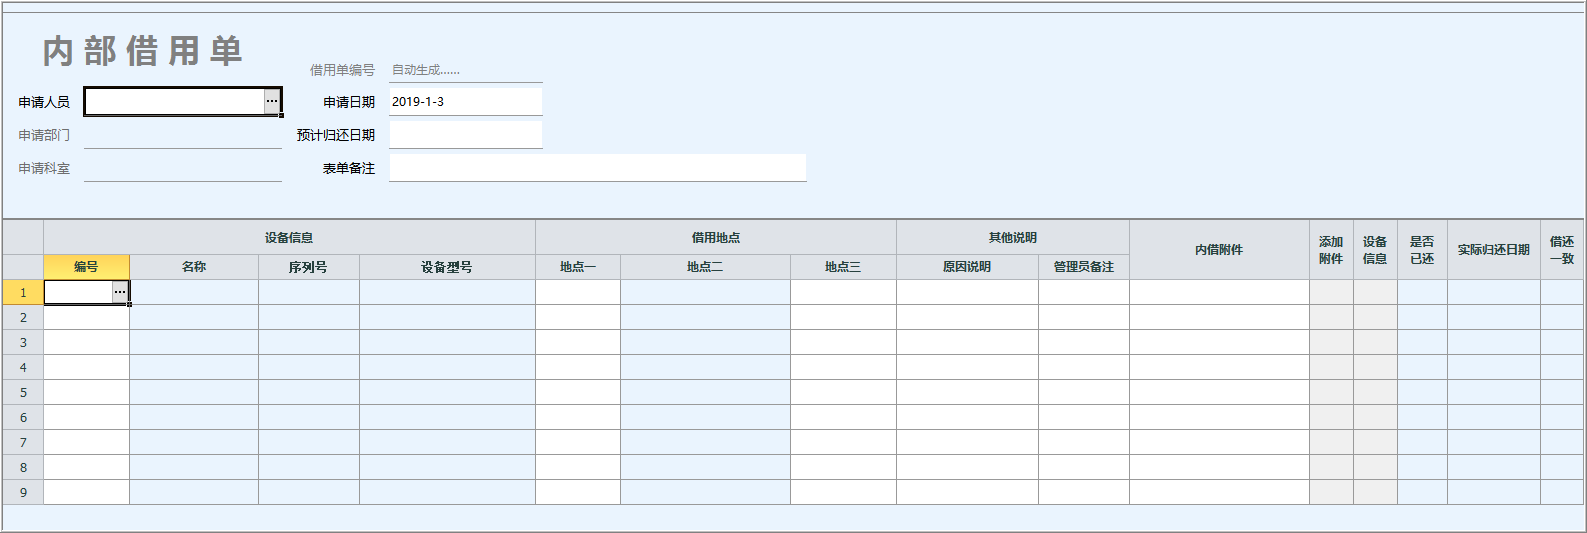The width and height of the screenshot is (1587, 533).
Task: Select the 原因说明 column header
Action: (x=967, y=267)
